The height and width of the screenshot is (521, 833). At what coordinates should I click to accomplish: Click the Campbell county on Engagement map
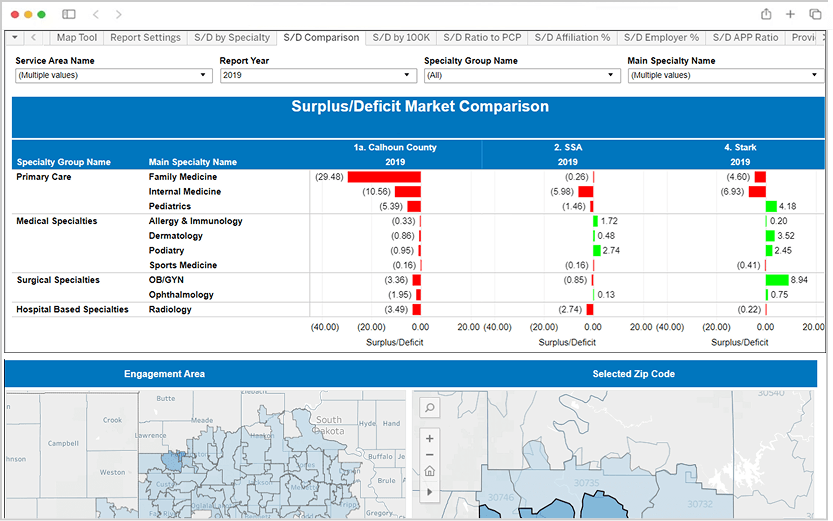point(63,443)
